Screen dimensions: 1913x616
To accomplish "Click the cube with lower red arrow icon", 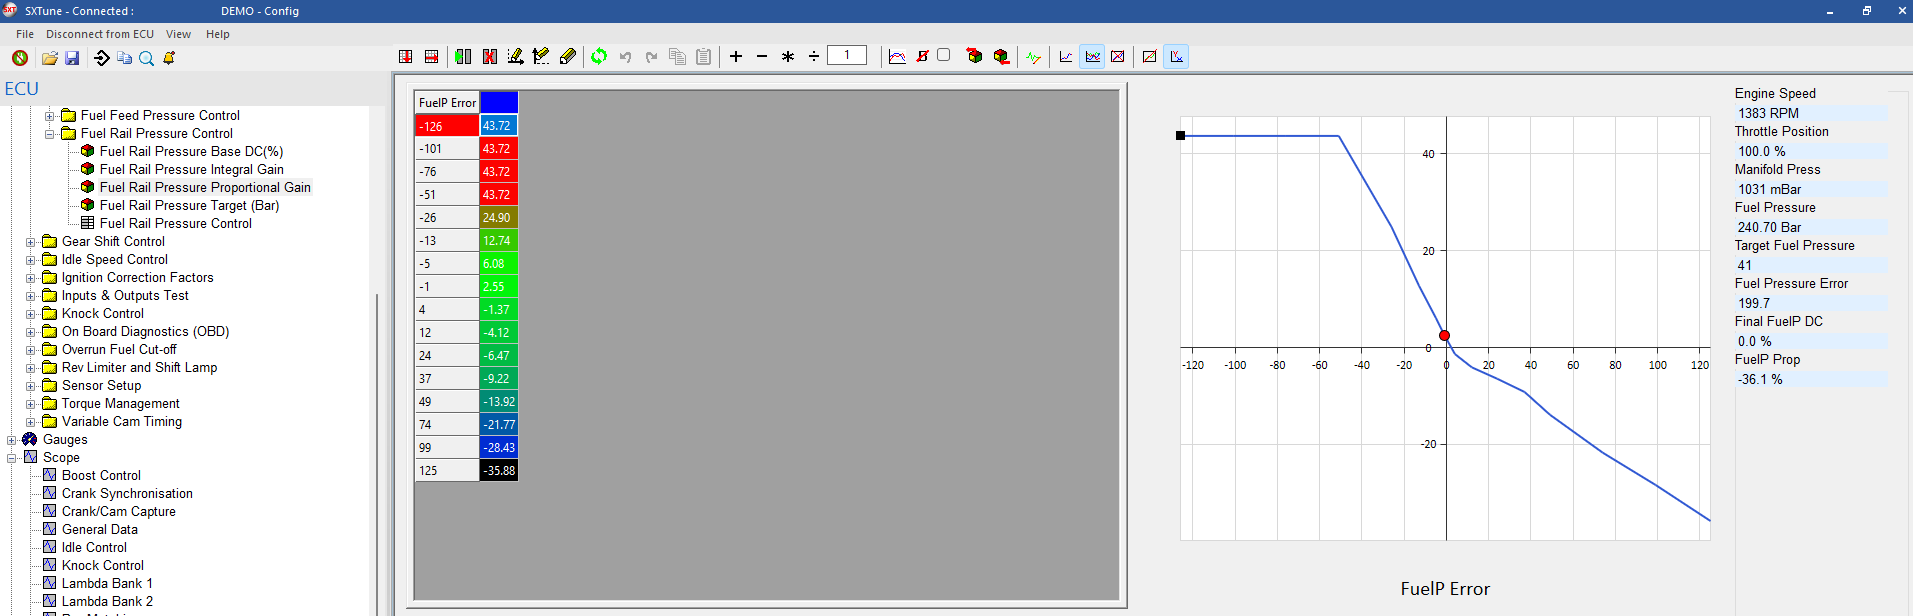I will tap(1001, 57).
